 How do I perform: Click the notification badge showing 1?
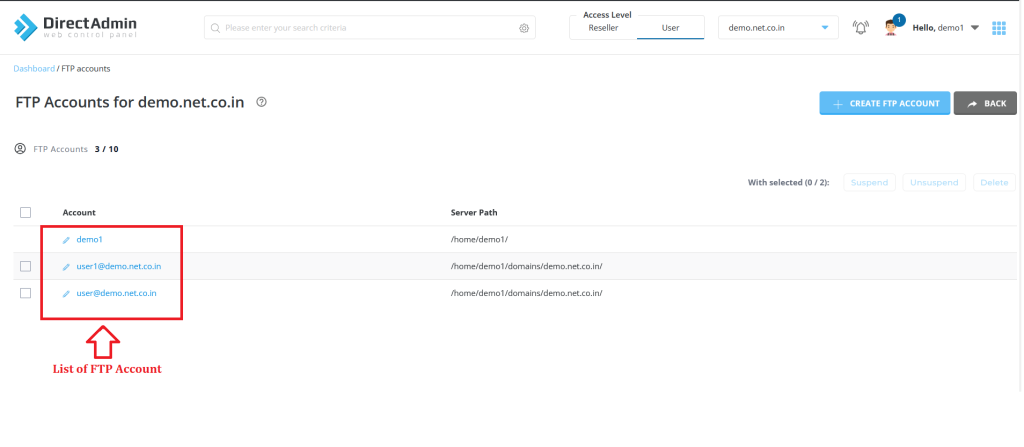(x=899, y=20)
